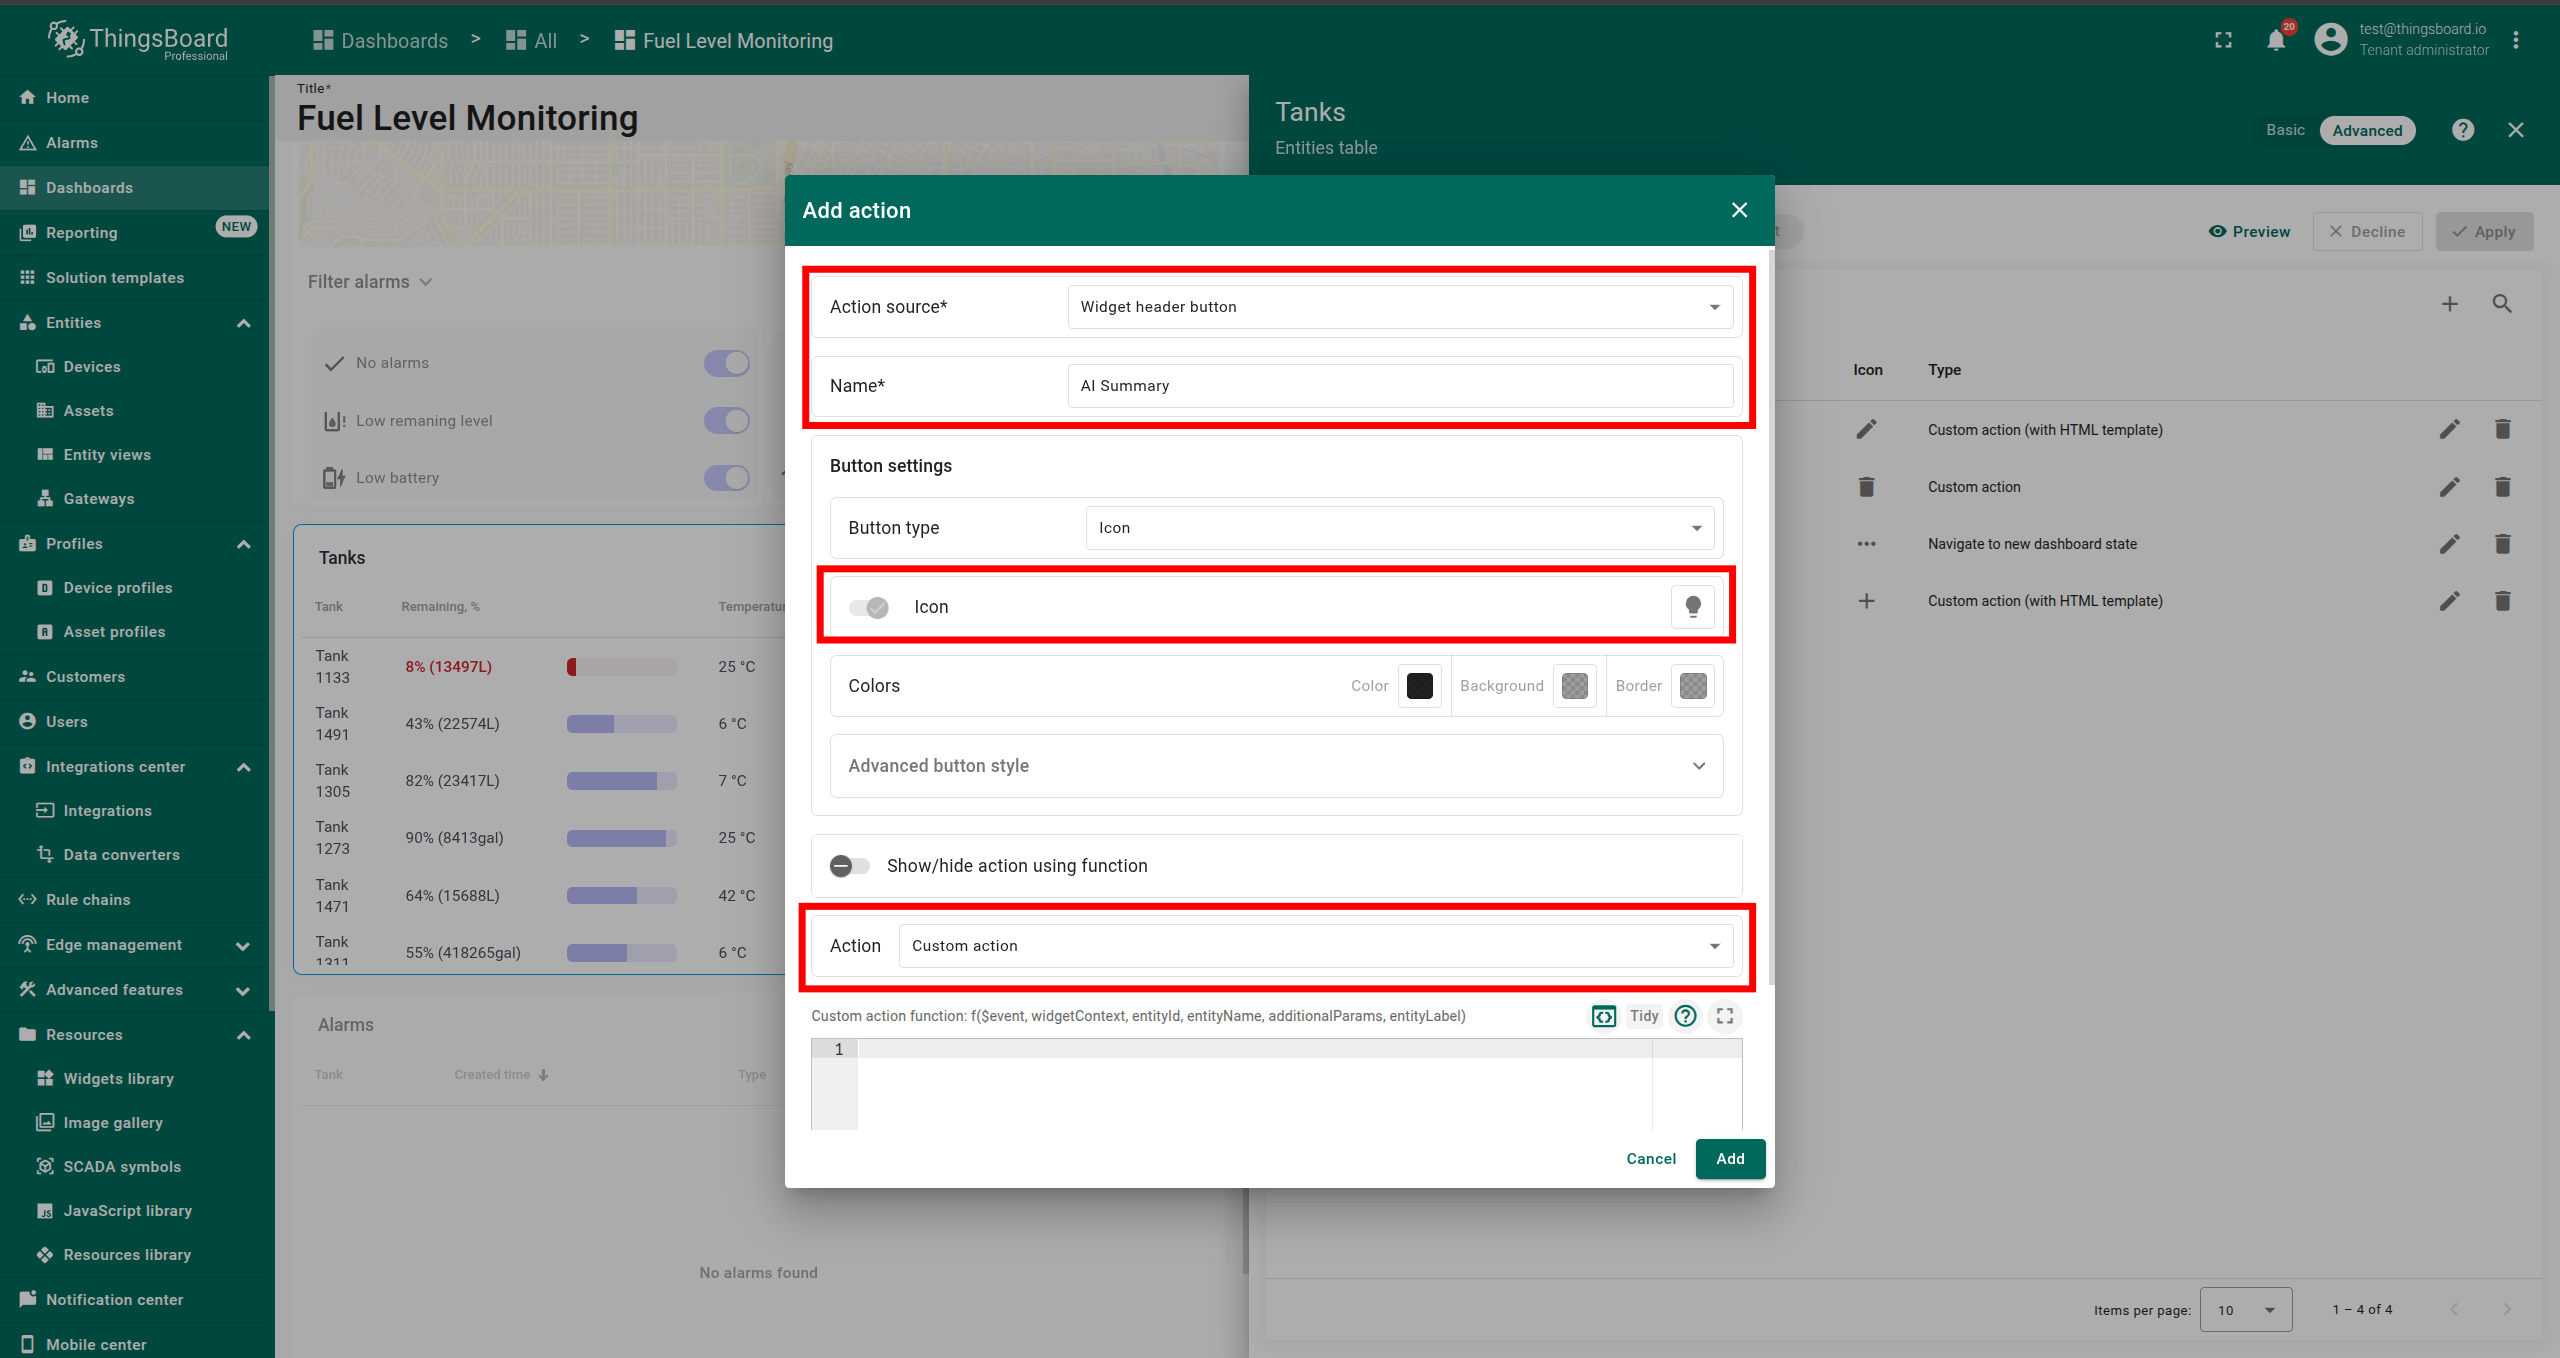Expand the Advanced button style section
This screenshot has height=1358, width=2560.
[x=1275, y=766]
